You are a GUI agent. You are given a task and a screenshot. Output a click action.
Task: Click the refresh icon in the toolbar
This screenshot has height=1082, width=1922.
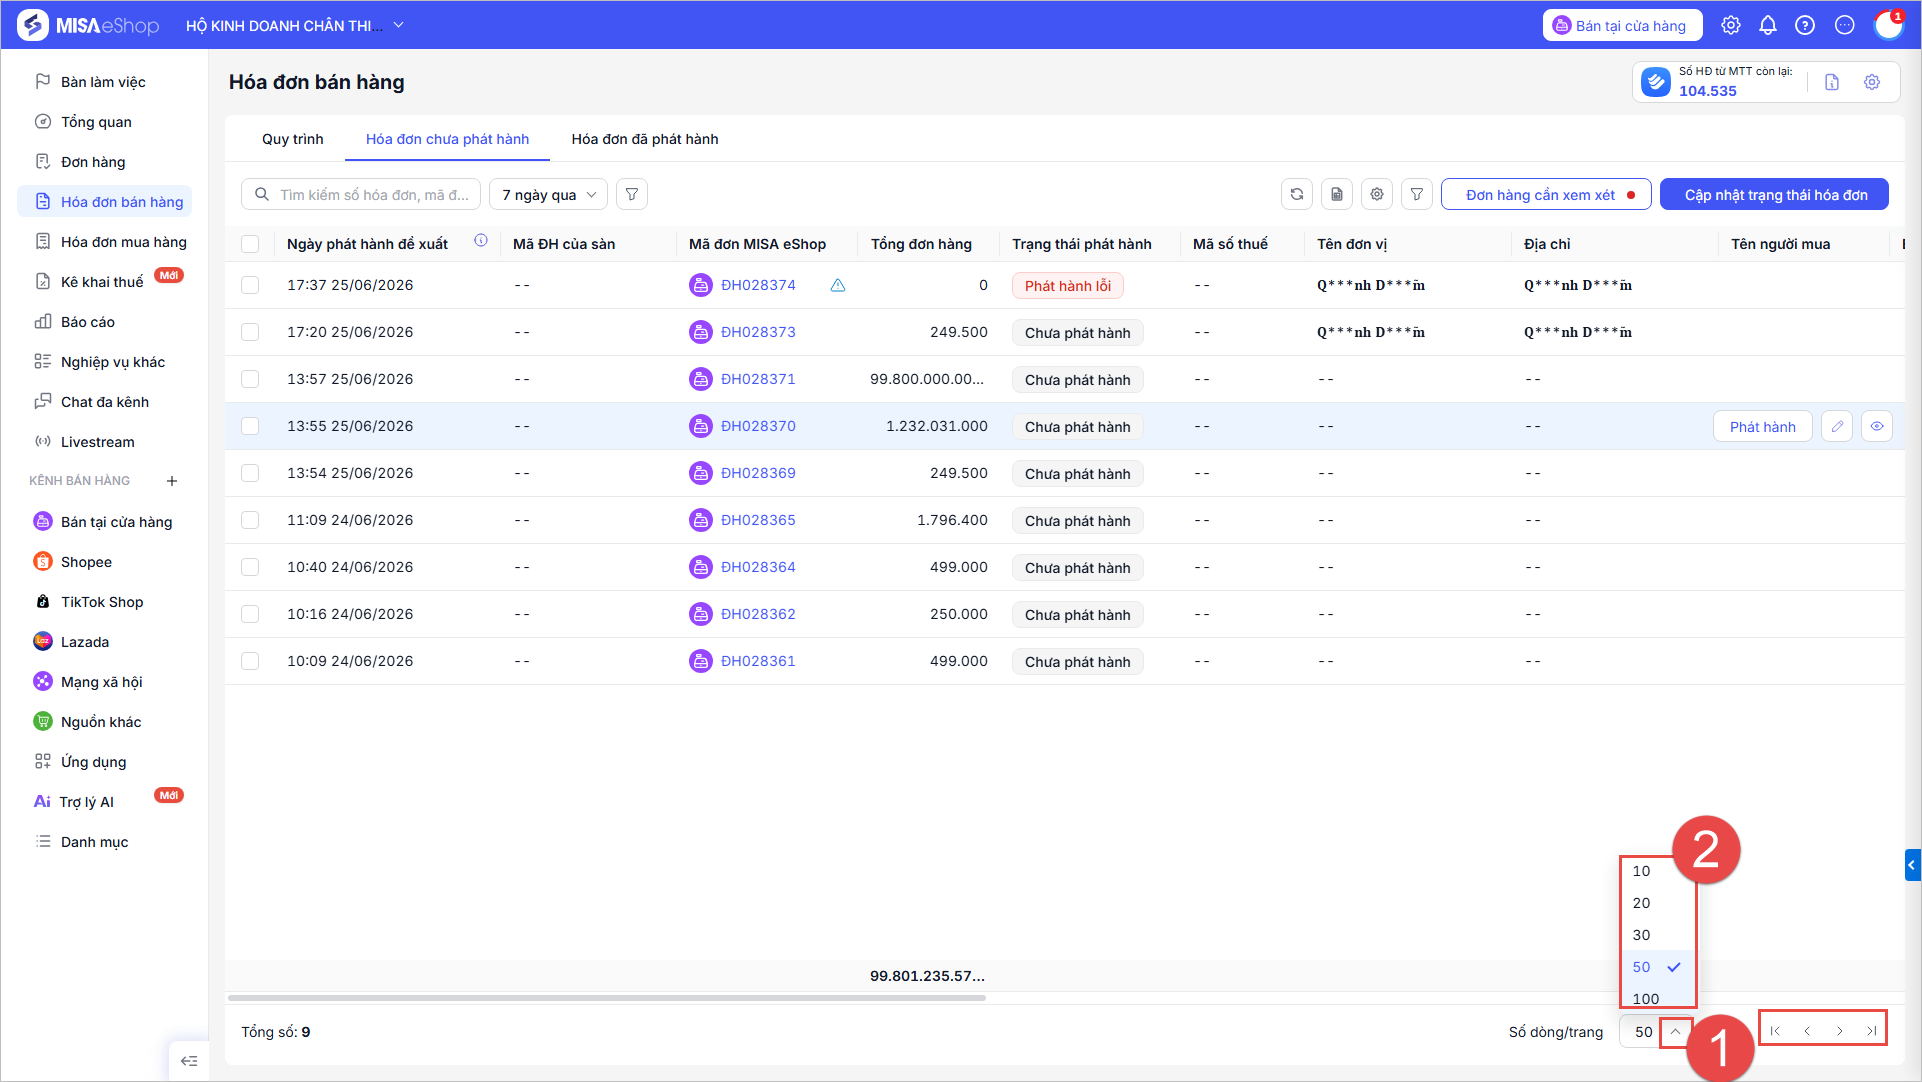(1297, 195)
